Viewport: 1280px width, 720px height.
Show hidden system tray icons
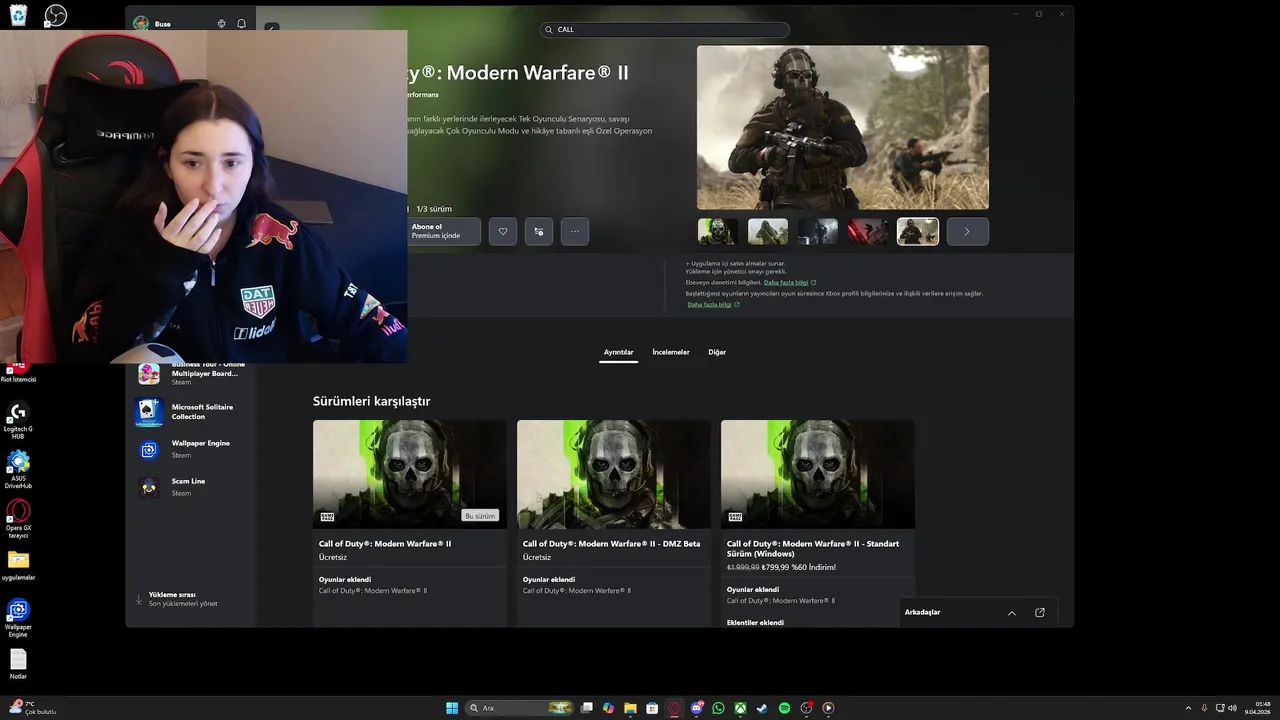click(1188, 708)
